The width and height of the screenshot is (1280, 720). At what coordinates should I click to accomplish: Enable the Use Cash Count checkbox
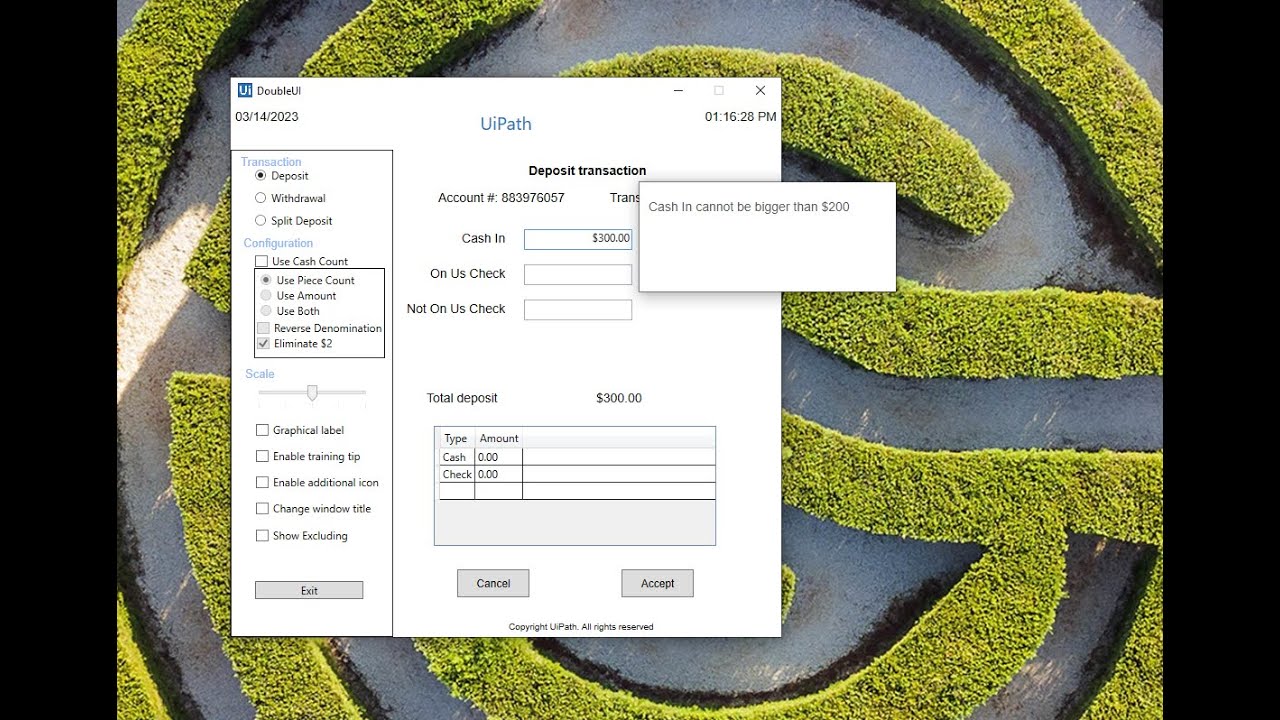tap(262, 262)
